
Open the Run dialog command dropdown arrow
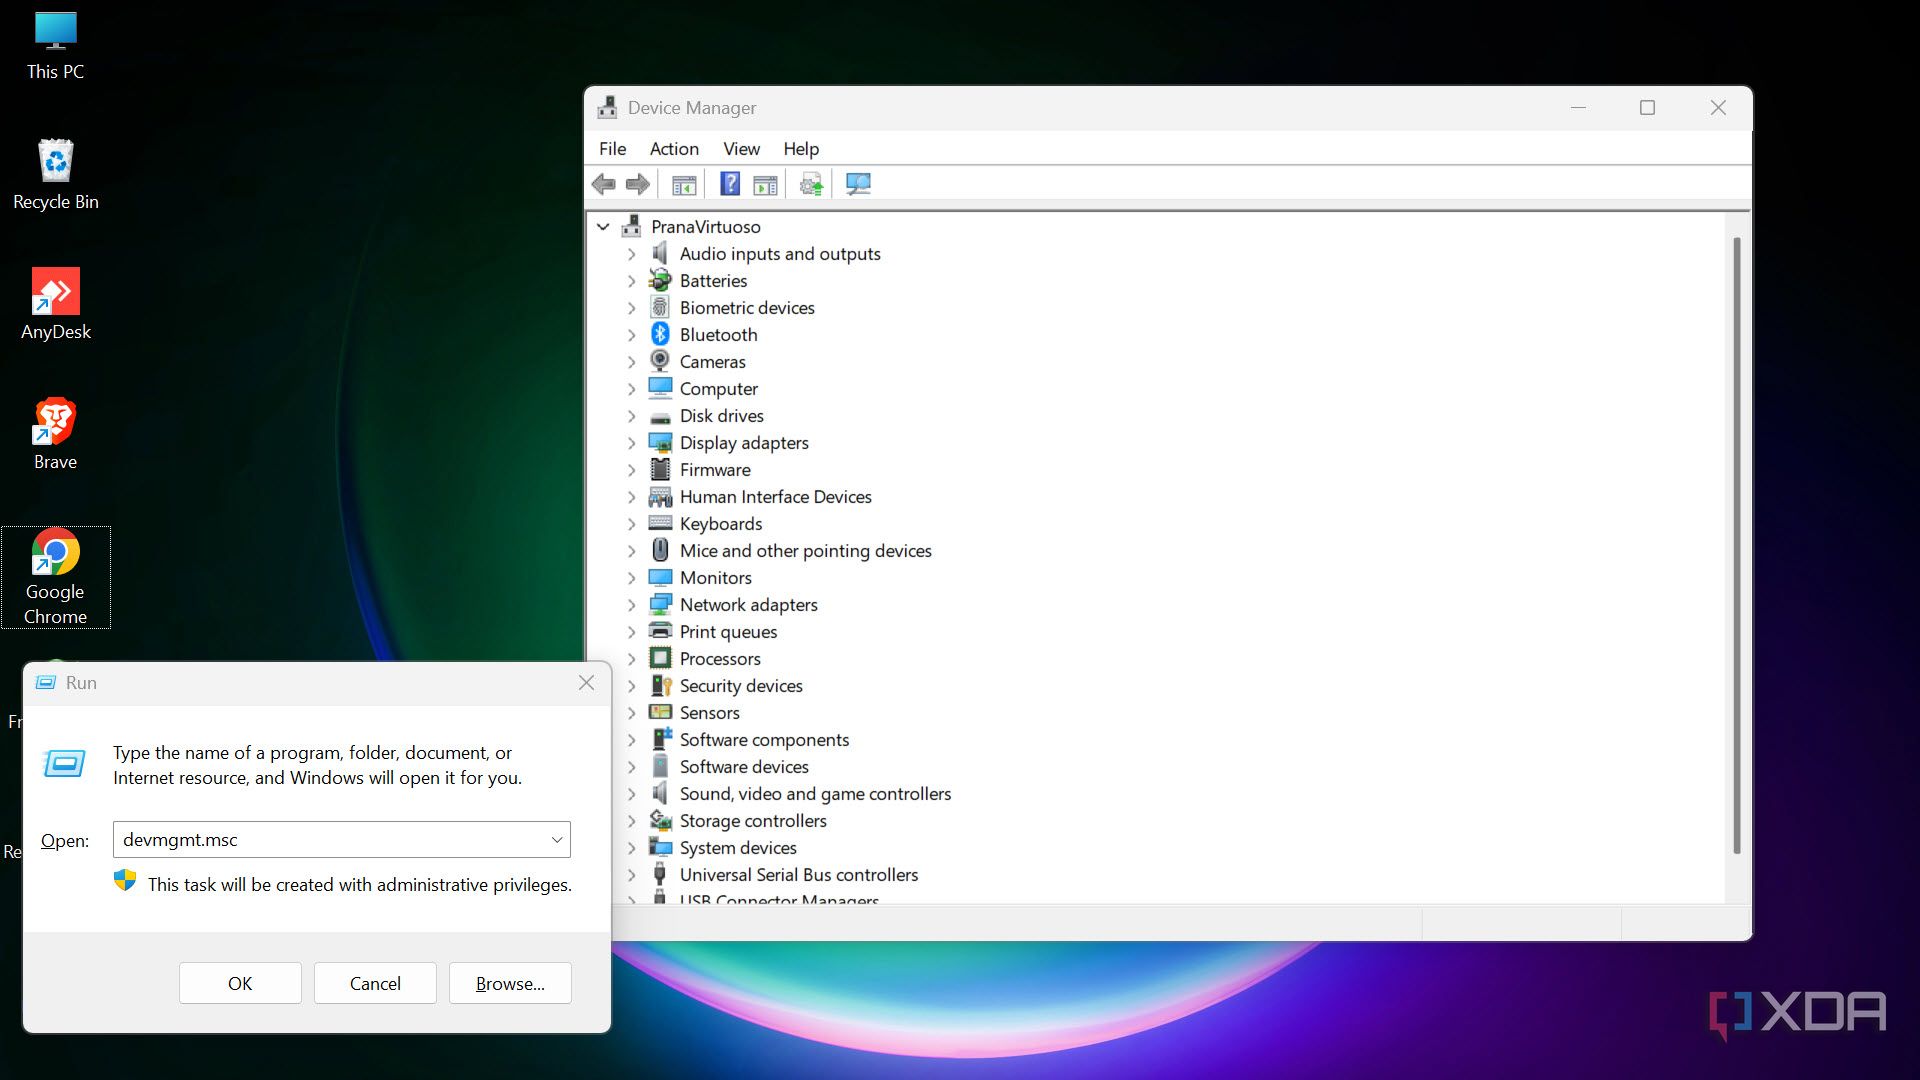[557, 840]
